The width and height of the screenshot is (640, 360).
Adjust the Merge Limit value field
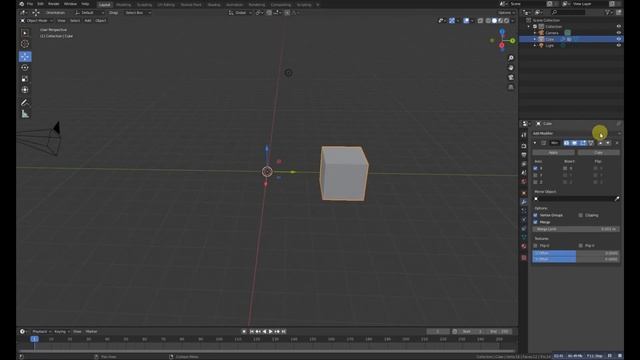(576, 229)
